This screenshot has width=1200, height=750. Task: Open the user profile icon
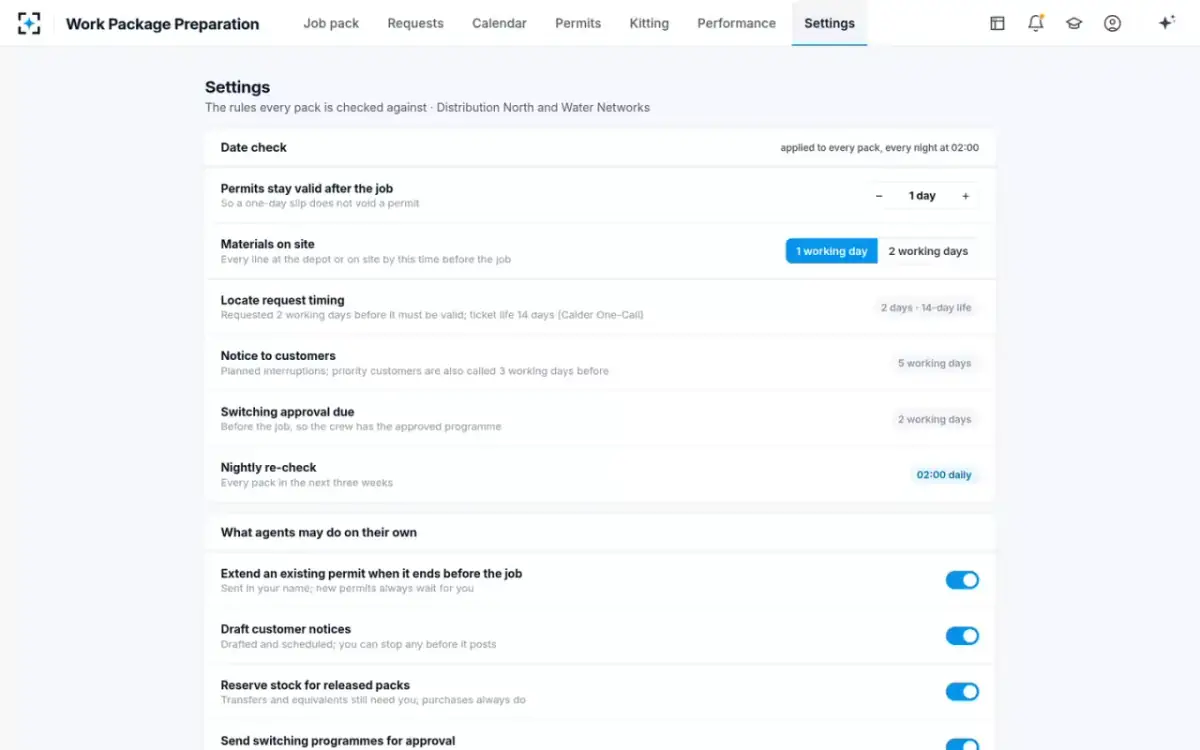[x=1112, y=23]
